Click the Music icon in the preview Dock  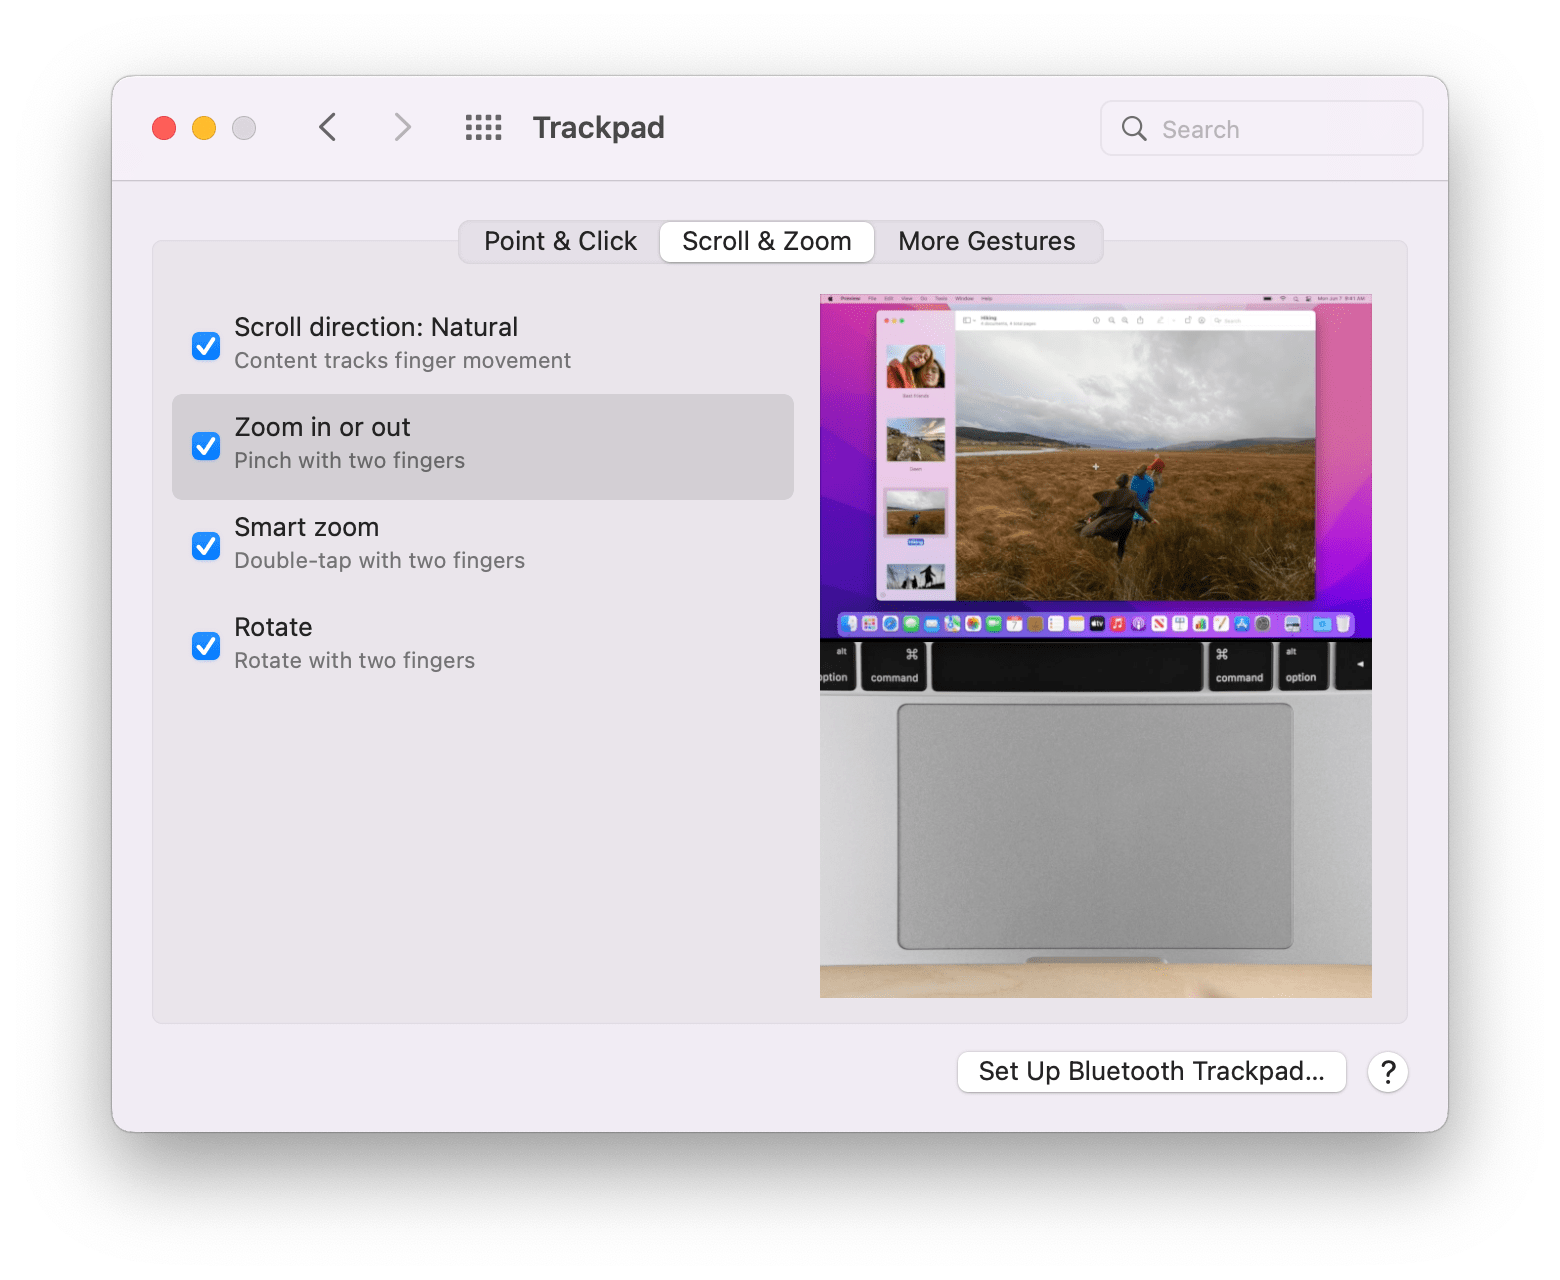1116,624
